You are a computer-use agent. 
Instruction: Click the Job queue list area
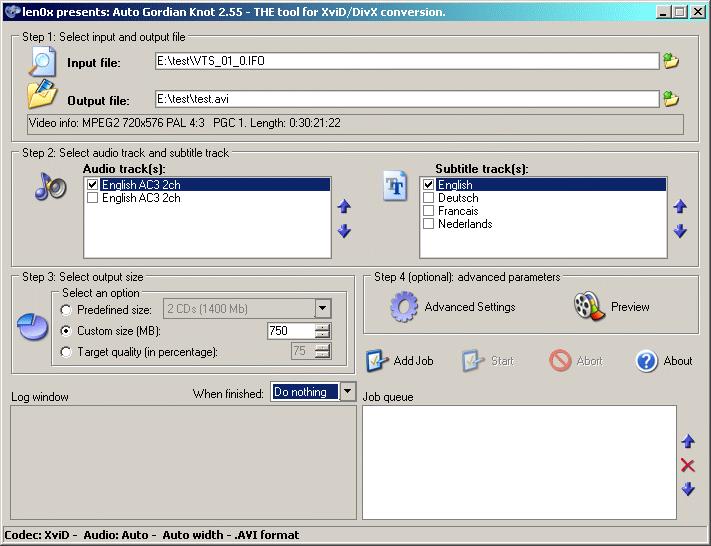(x=519, y=462)
